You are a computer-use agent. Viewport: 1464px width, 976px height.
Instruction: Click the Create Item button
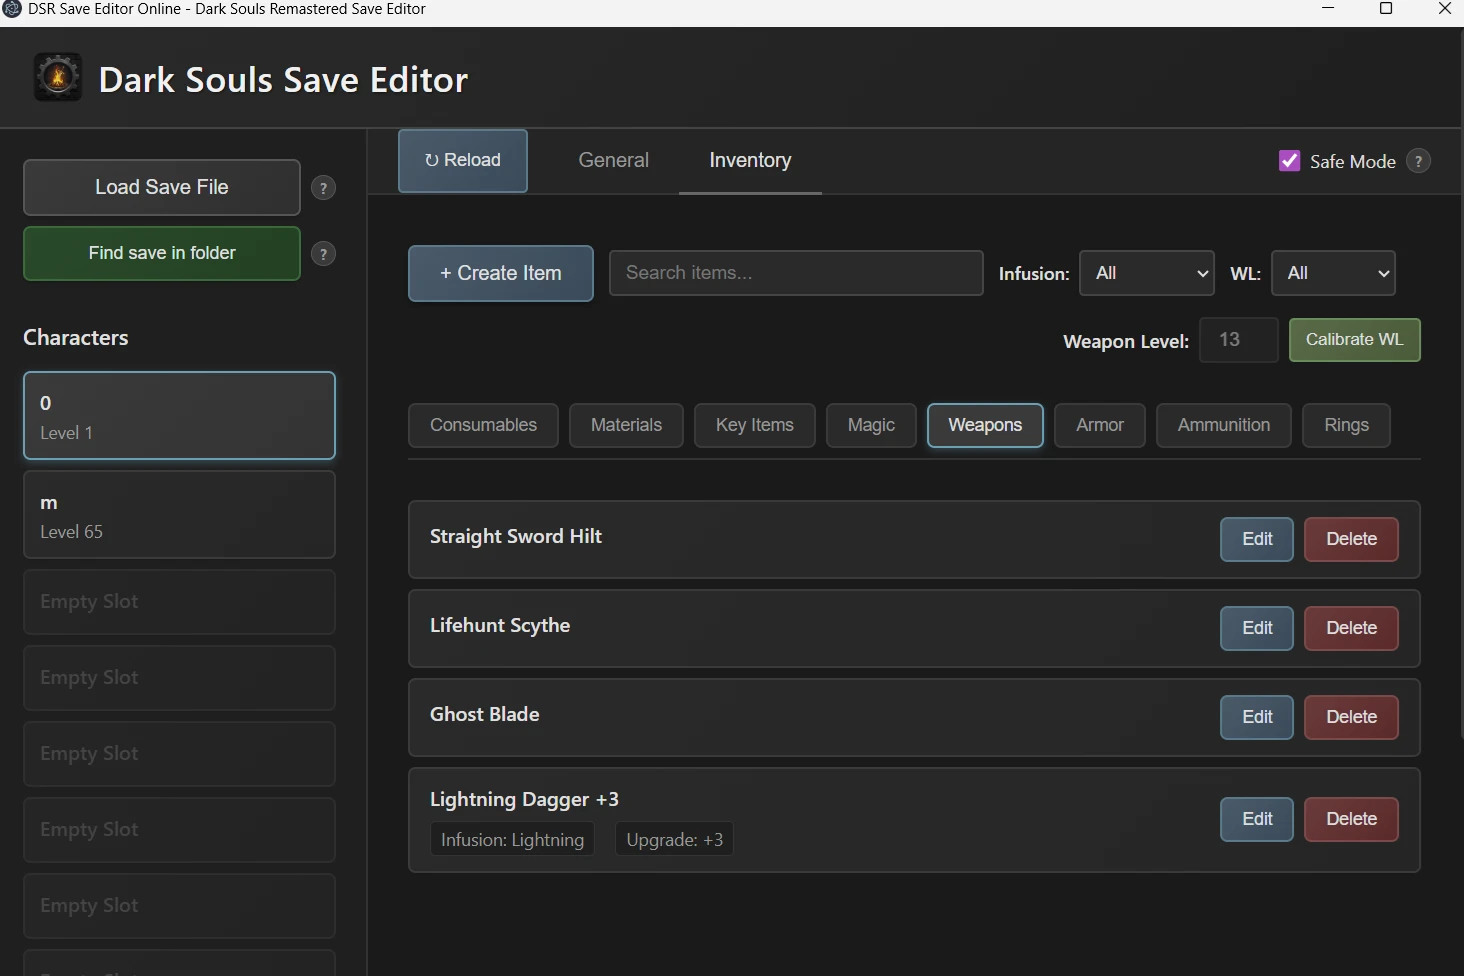coord(501,273)
